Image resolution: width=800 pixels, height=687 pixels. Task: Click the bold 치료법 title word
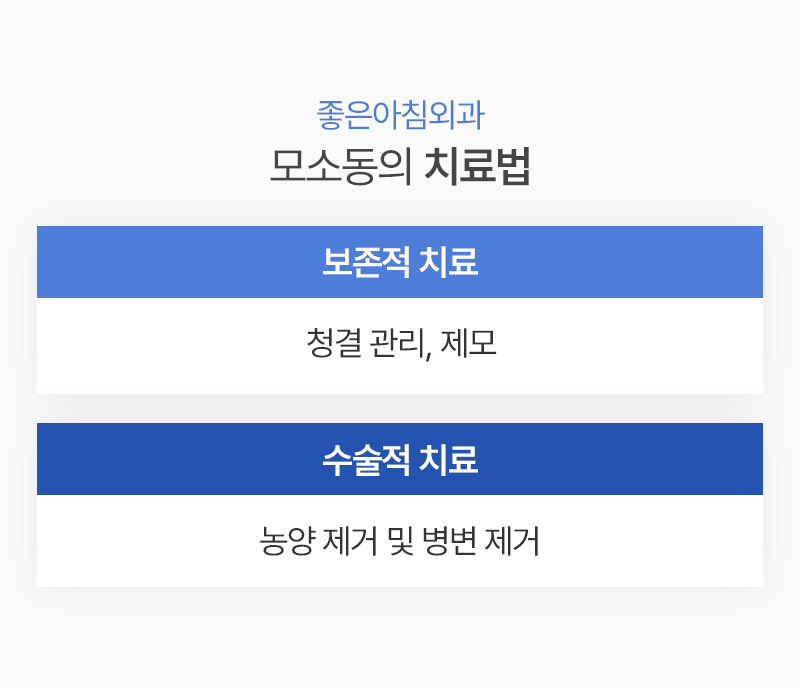476,168
